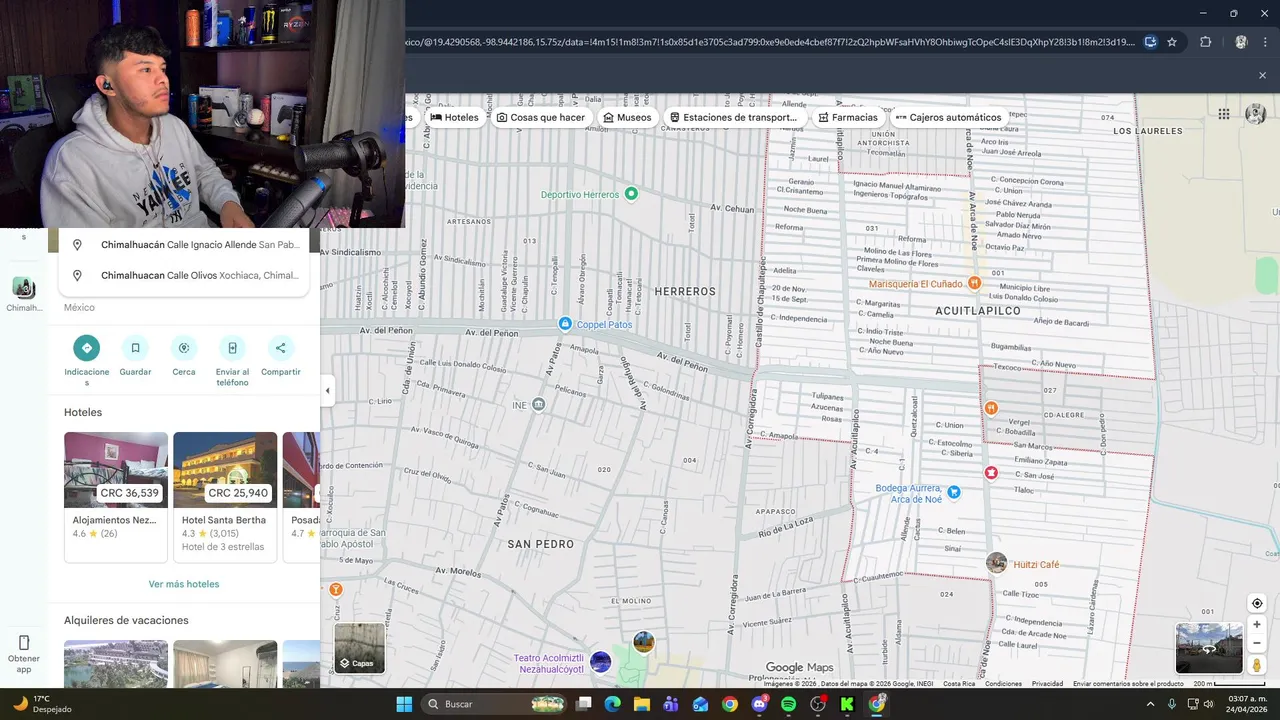Show hidden system tray icons
Image resolution: width=1280 pixels, height=720 pixels.
[x=1150, y=704]
